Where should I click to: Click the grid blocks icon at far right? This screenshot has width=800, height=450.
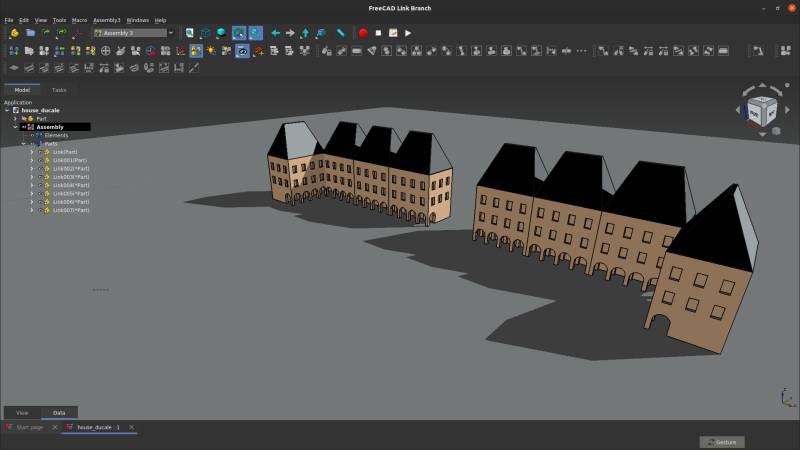(785, 51)
